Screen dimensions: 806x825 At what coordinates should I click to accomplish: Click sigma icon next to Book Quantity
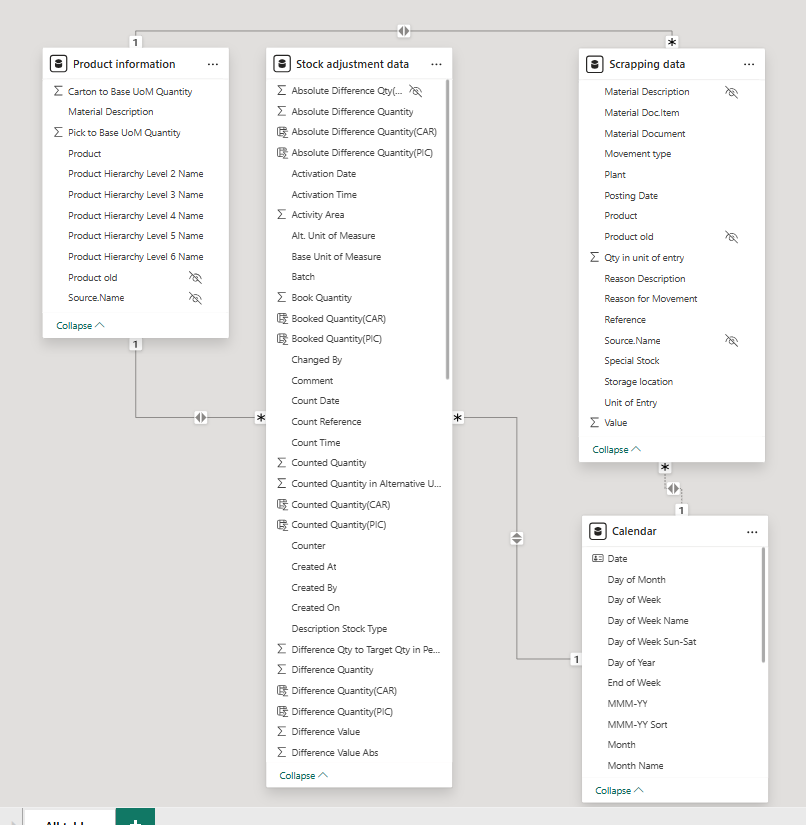(x=282, y=297)
